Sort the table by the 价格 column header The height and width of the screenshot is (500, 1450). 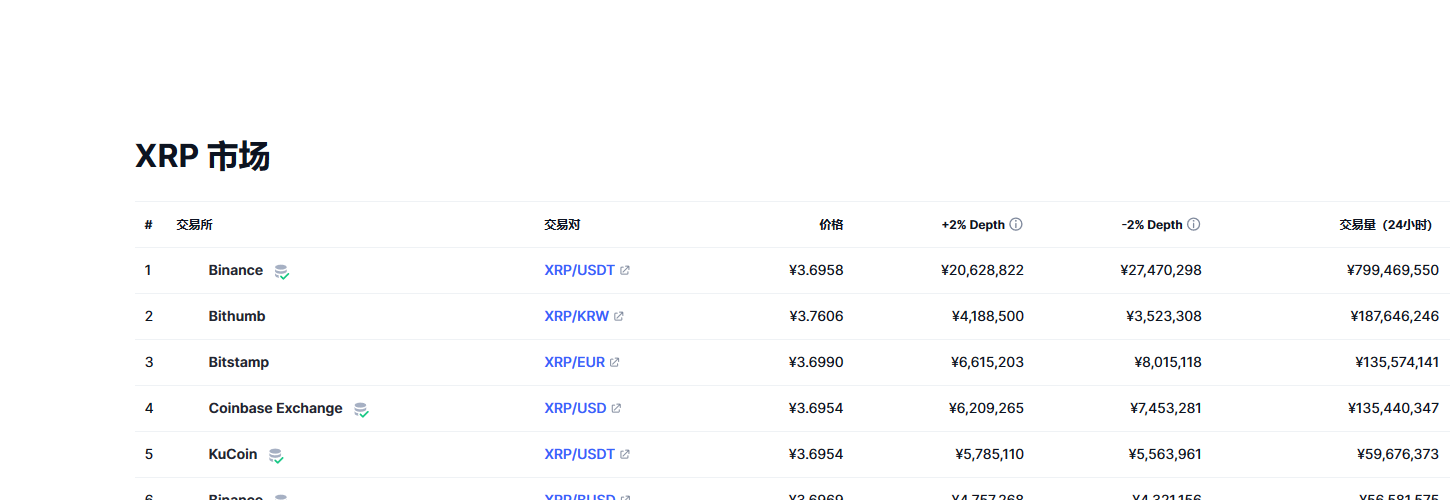click(831, 225)
